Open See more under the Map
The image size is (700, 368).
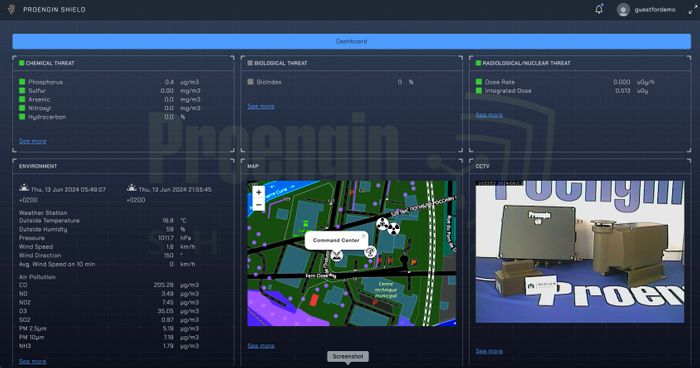(261, 346)
